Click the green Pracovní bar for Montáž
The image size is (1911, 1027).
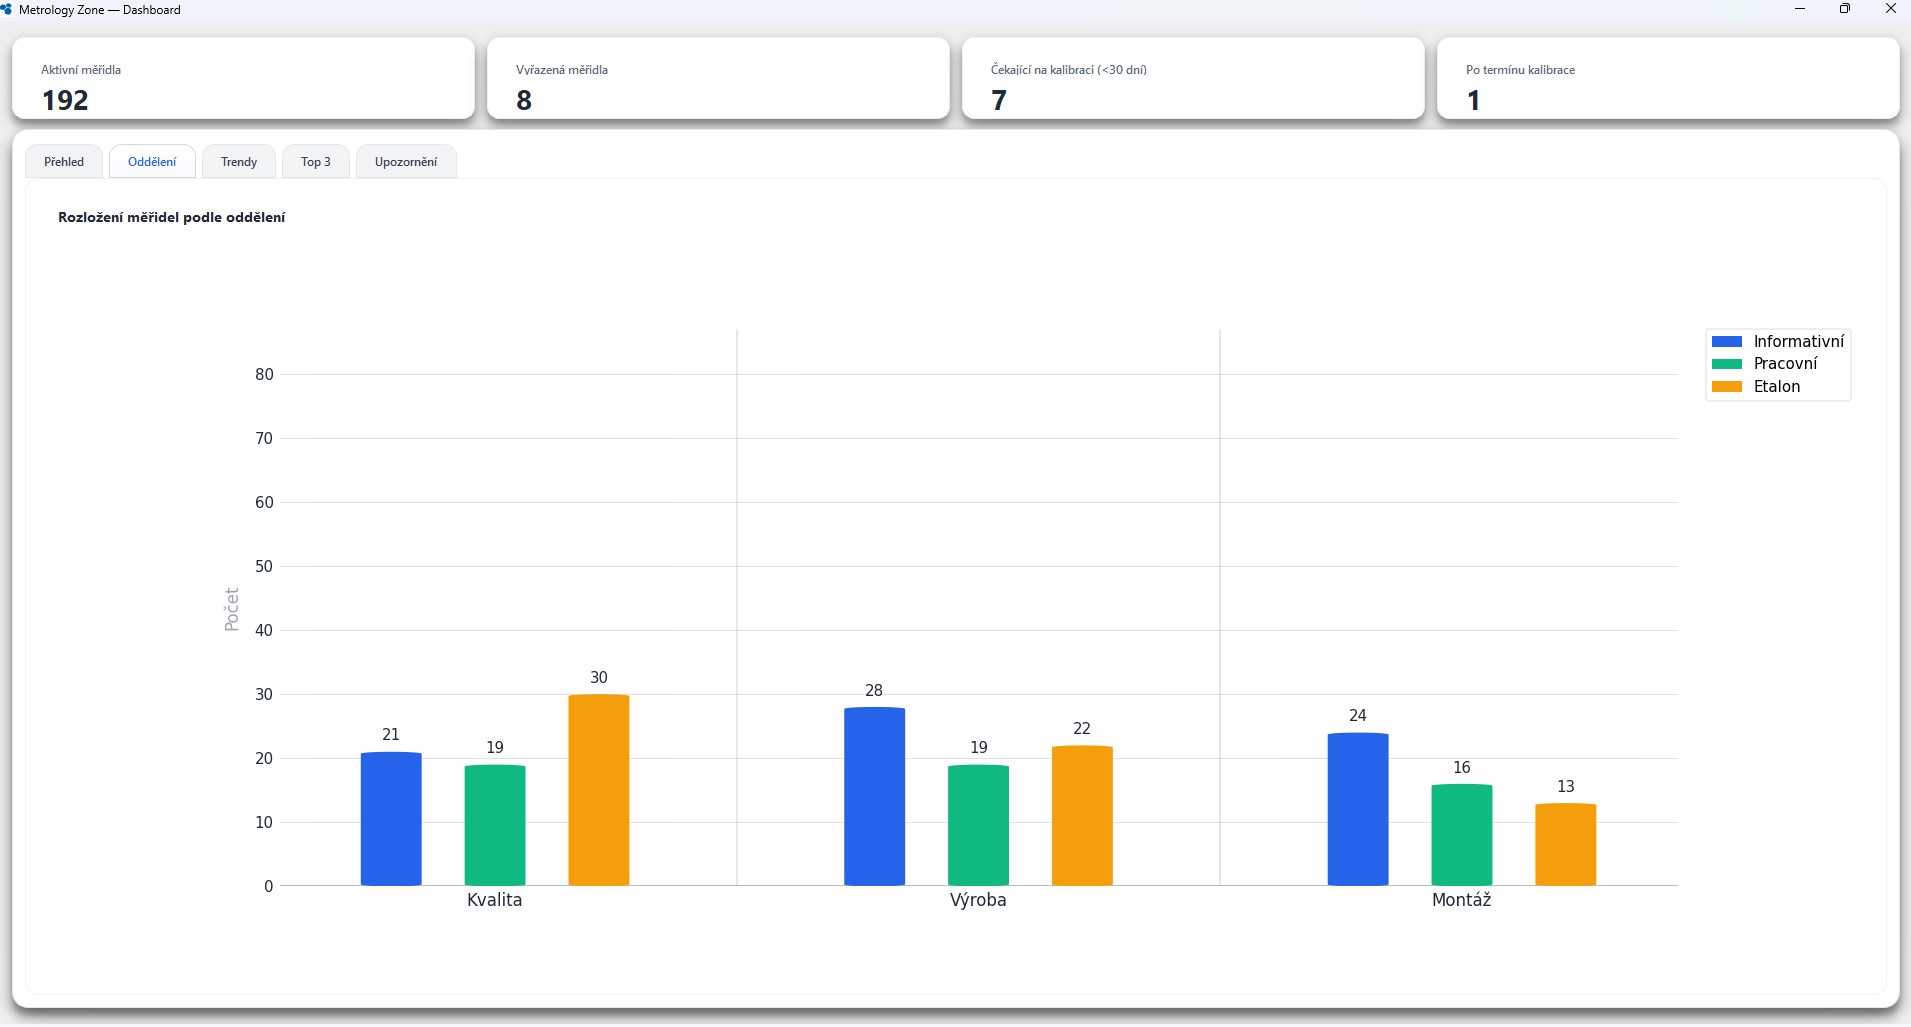1462,835
